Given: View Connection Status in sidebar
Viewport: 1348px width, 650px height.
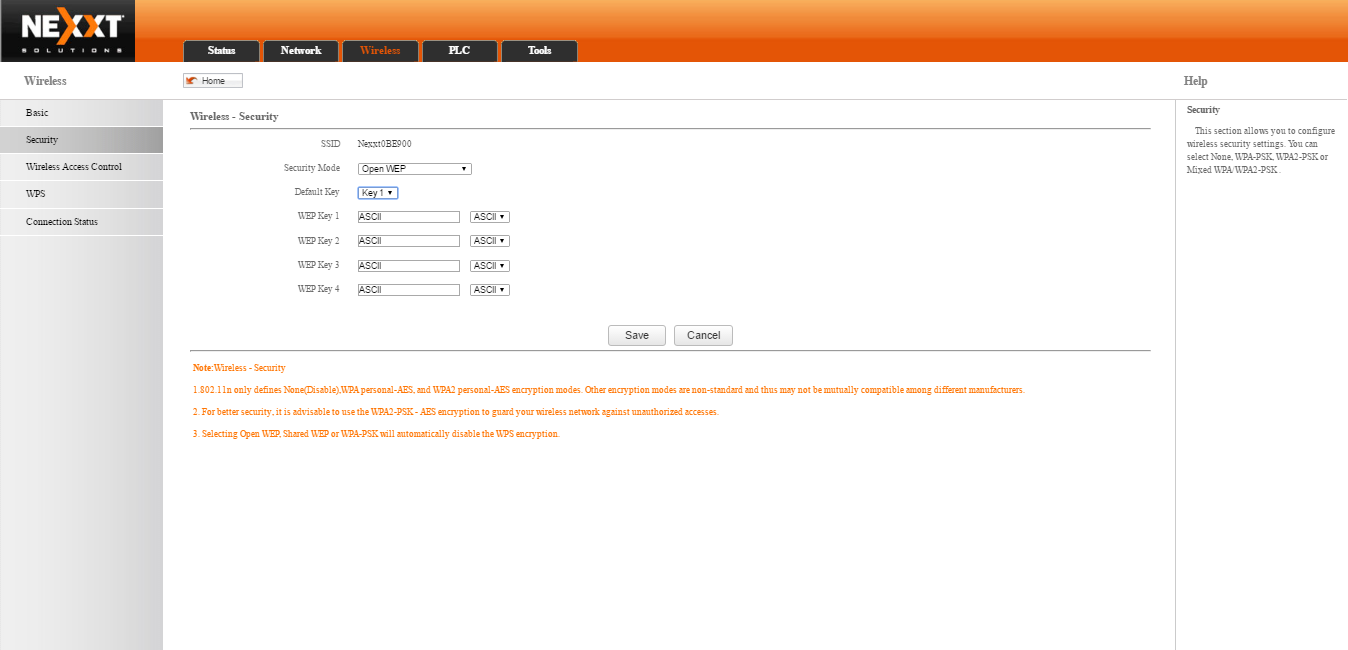Looking at the screenshot, I should click(x=81, y=222).
